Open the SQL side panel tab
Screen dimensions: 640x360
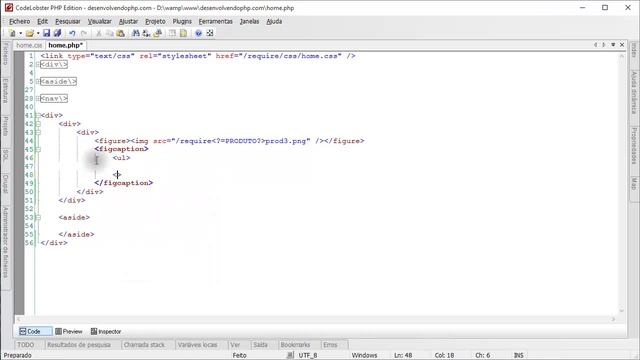tap(5, 156)
